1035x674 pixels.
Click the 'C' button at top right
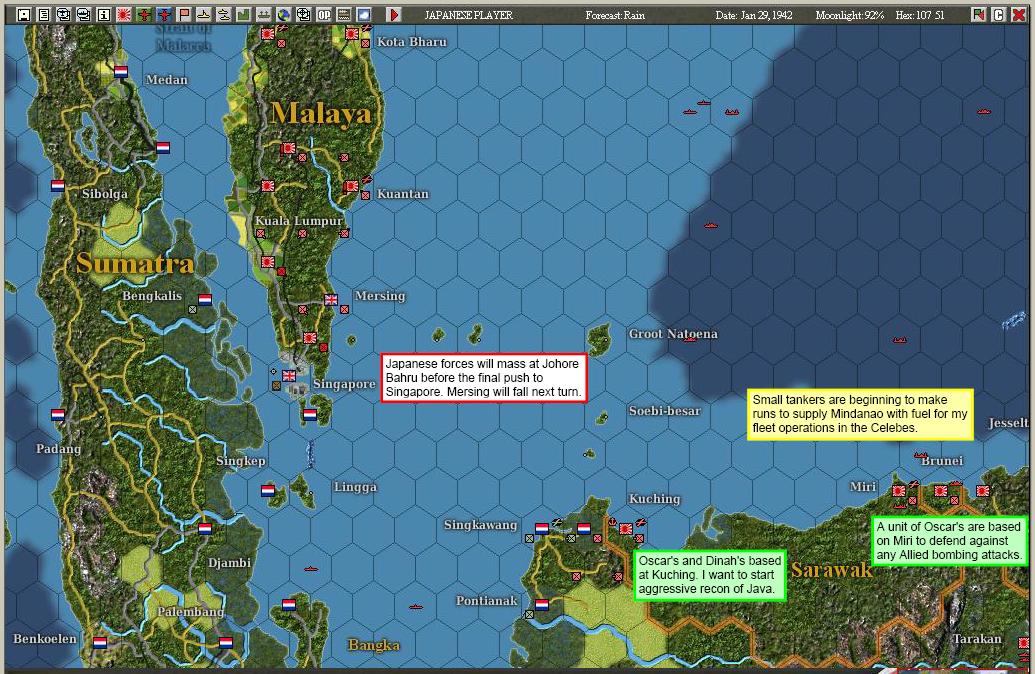(999, 15)
